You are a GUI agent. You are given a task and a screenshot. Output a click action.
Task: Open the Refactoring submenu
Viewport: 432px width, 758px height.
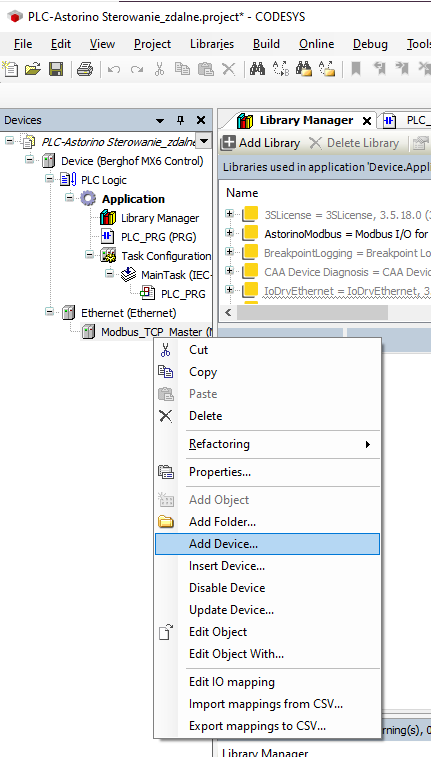tap(267, 444)
